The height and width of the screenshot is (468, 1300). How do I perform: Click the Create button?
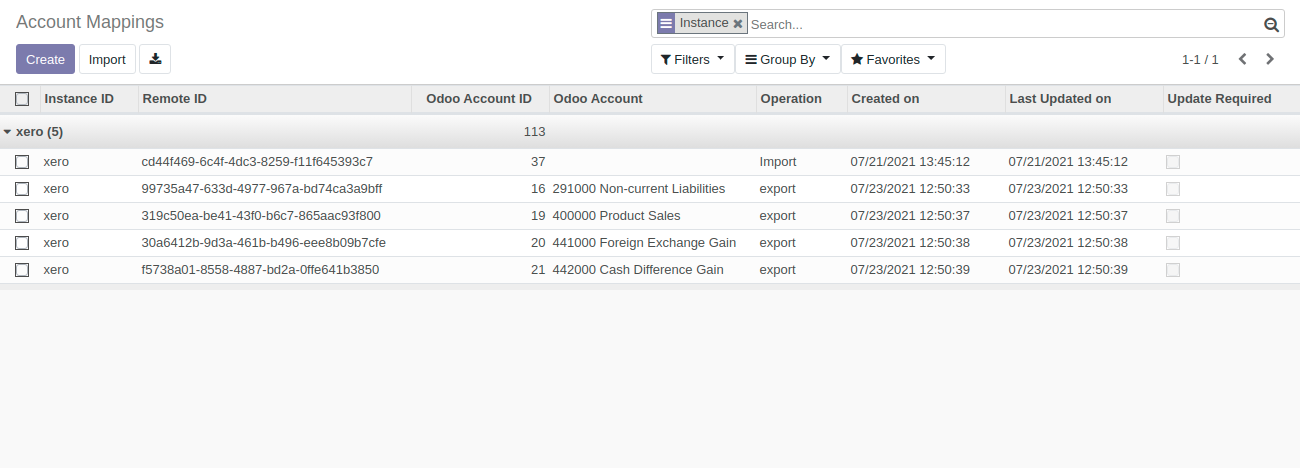coord(45,59)
